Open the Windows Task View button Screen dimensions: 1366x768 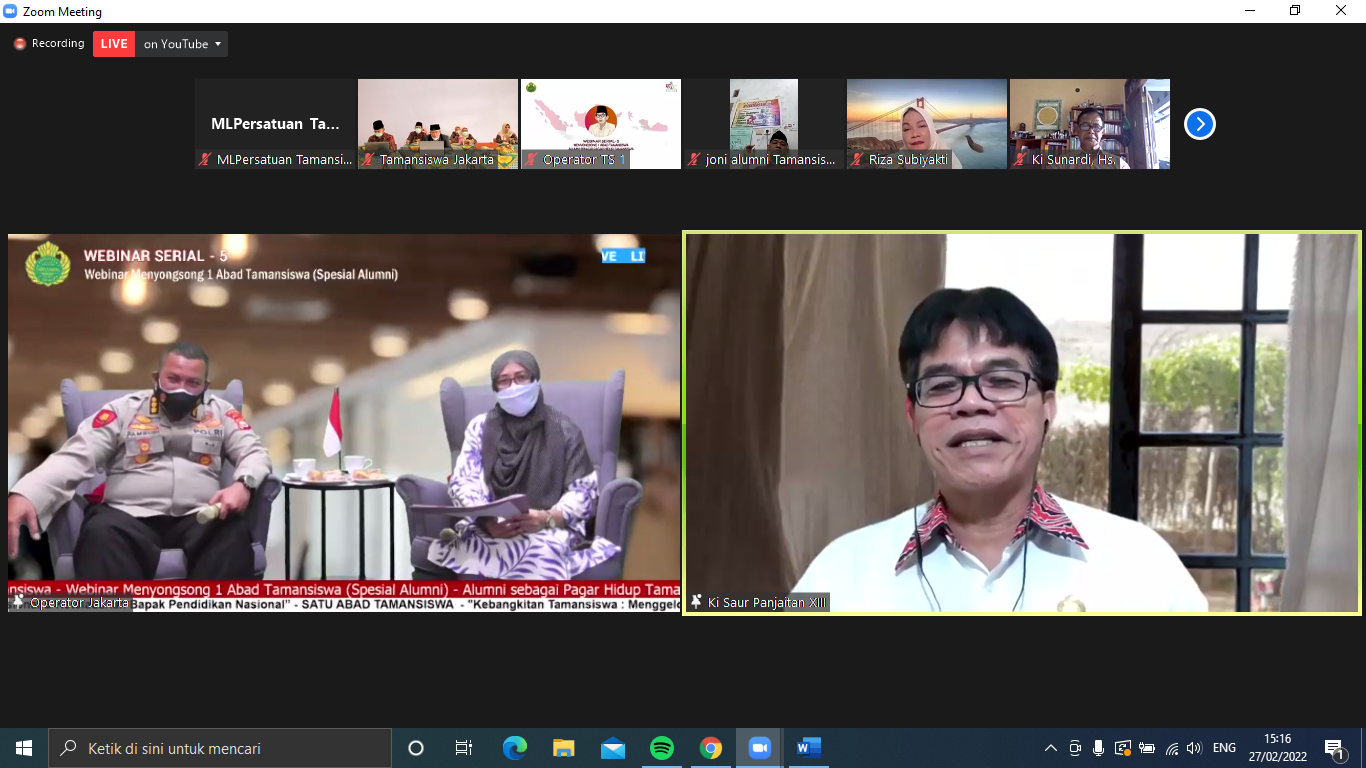pos(464,748)
